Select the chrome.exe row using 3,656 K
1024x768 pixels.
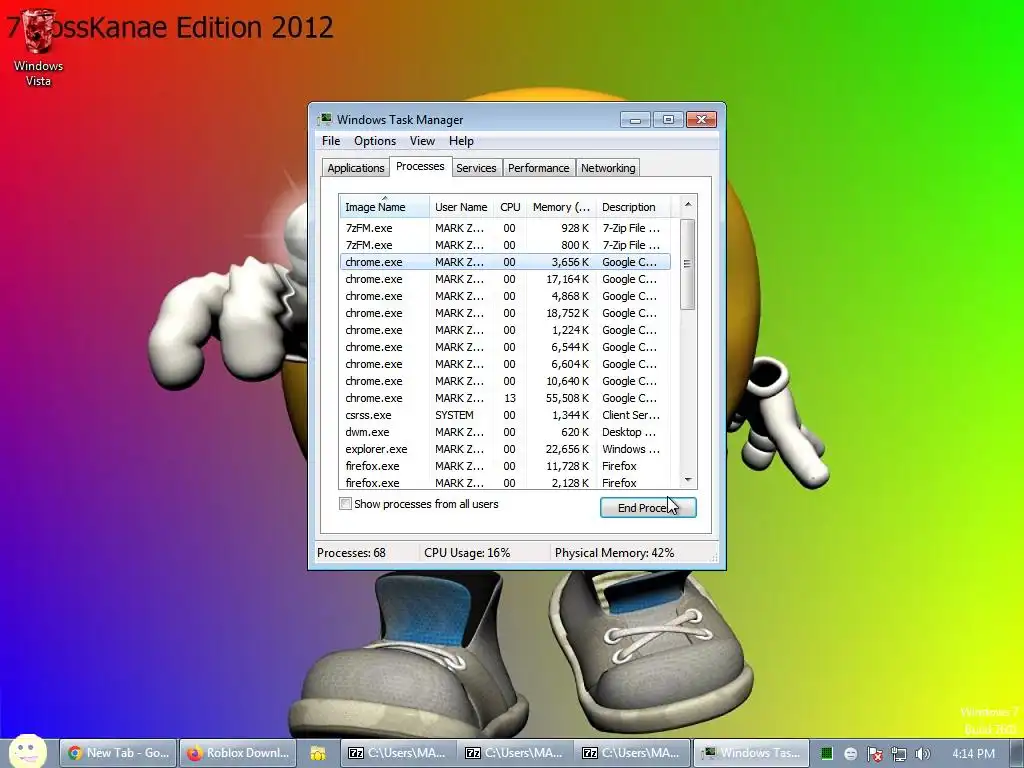(505, 262)
